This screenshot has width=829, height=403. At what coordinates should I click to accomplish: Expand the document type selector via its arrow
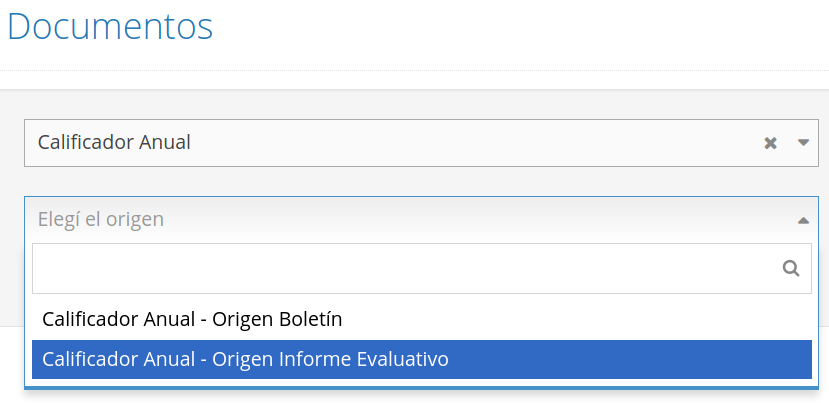(x=803, y=142)
